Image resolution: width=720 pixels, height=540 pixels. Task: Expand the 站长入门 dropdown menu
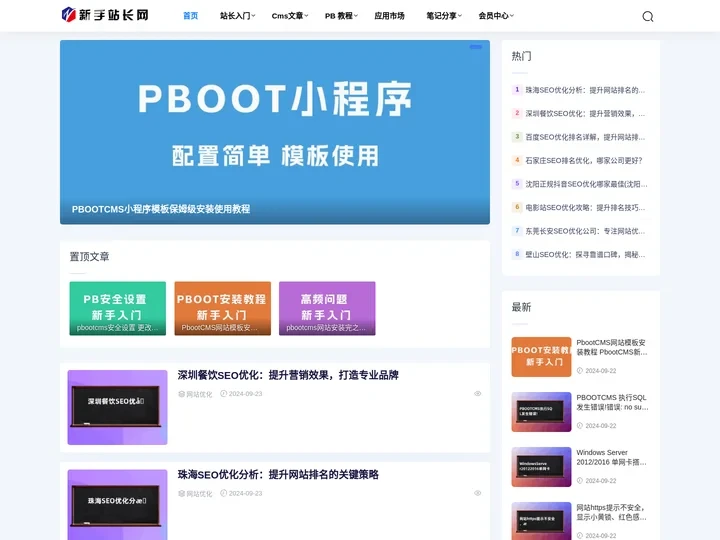click(x=237, y=16)
